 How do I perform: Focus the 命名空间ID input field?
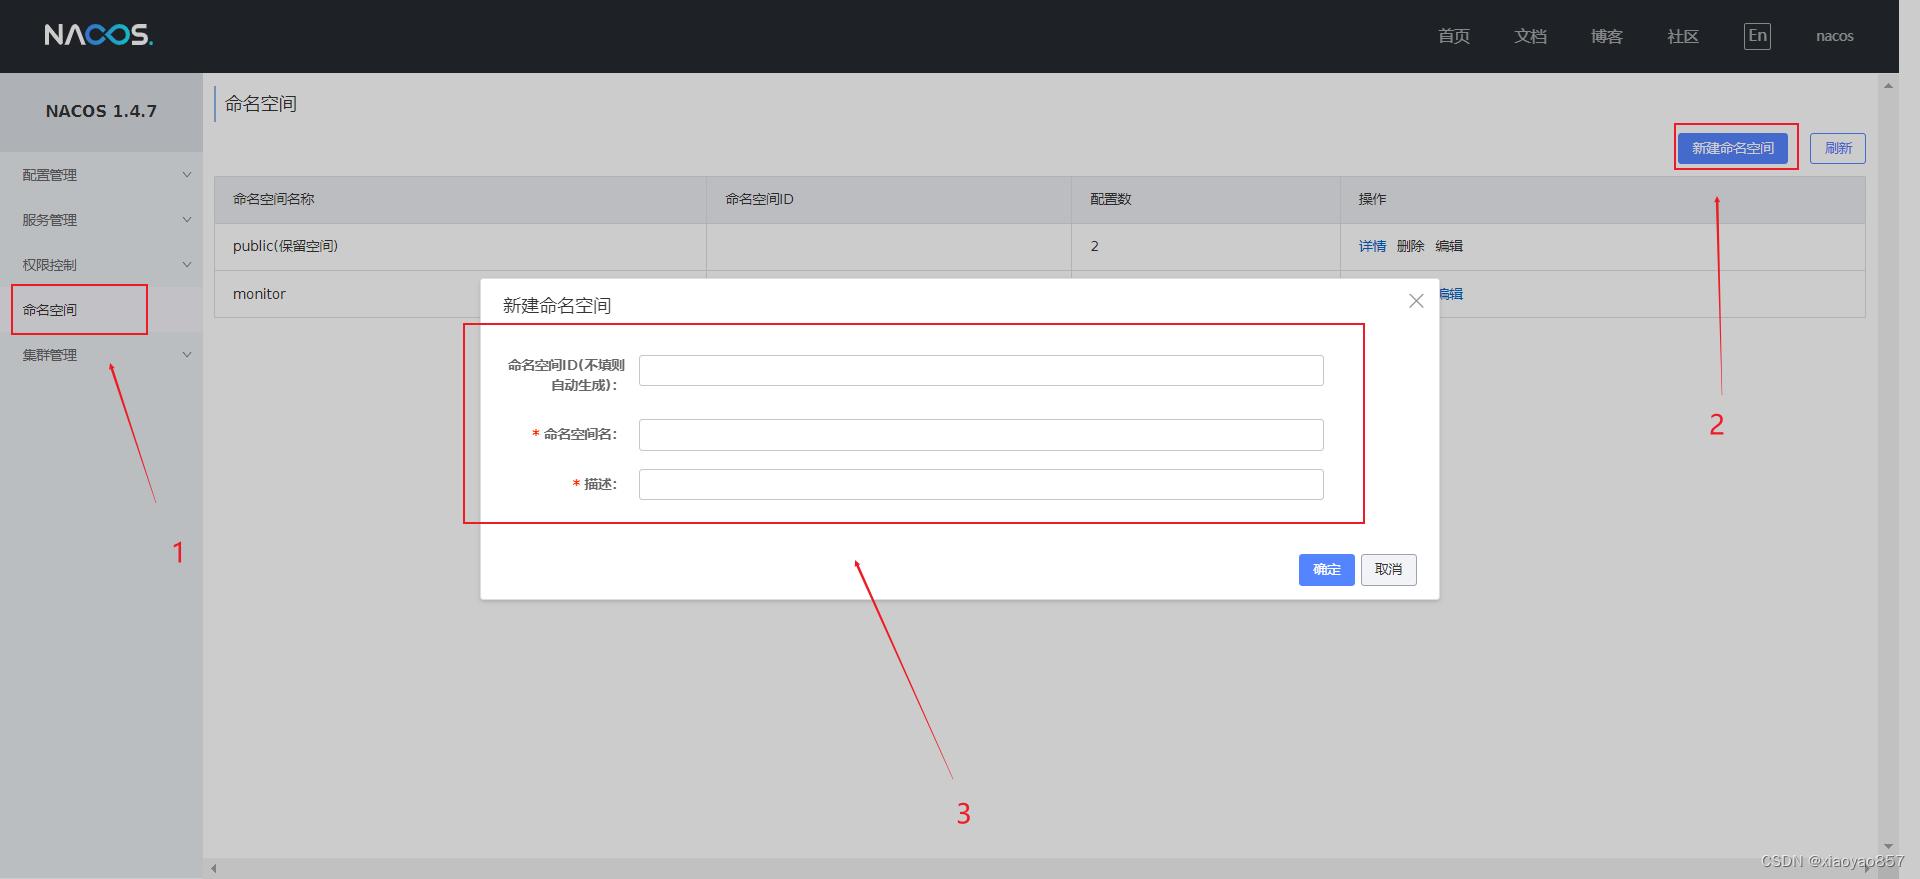[981, 370]
